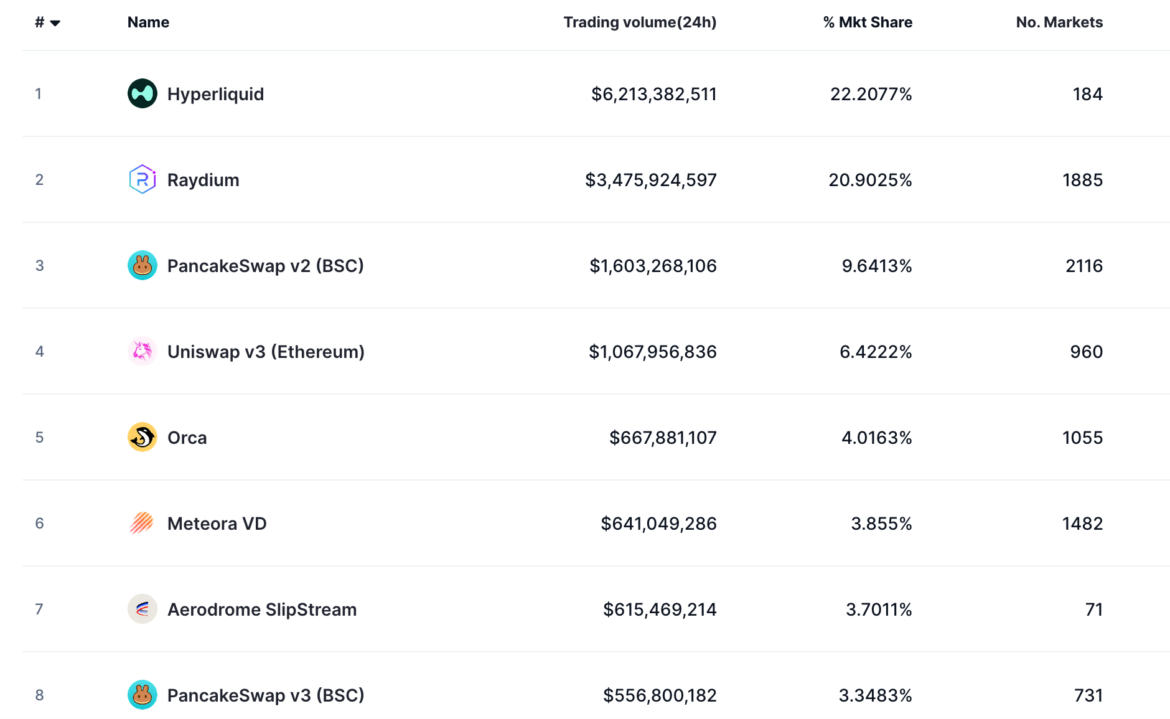
Task: Click the PancakeSwap v3 logo icon
Action: click(142, 695)
